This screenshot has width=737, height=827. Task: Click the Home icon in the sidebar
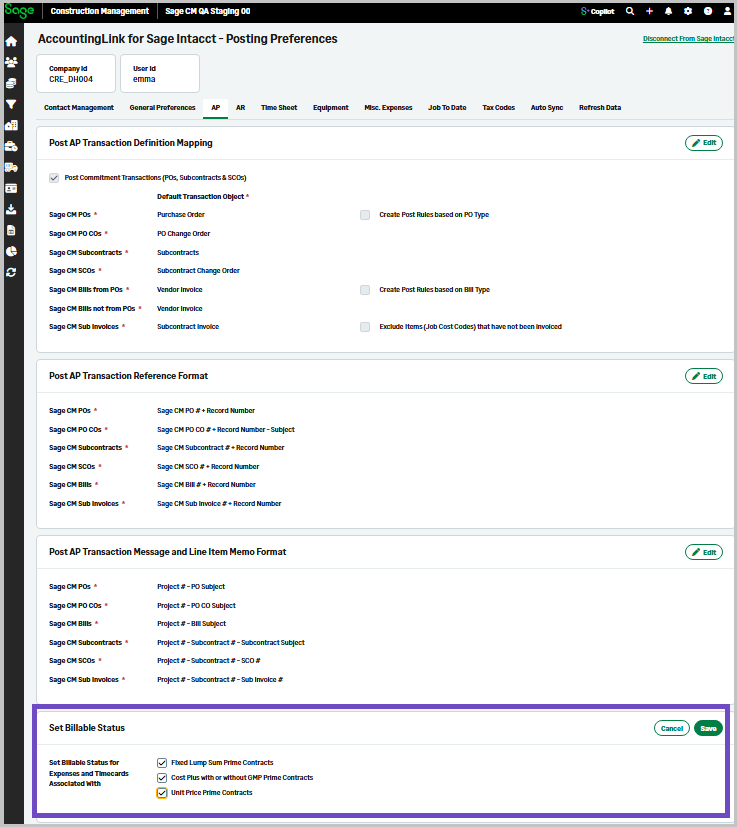[11, 42]
